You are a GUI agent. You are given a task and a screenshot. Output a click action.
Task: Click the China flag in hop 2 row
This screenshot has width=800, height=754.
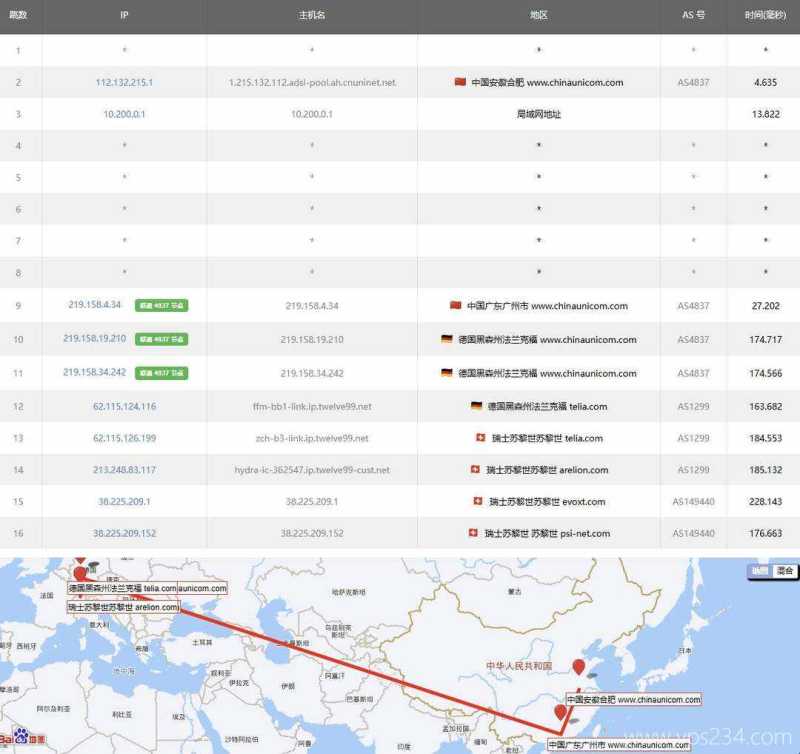point(460,82)
